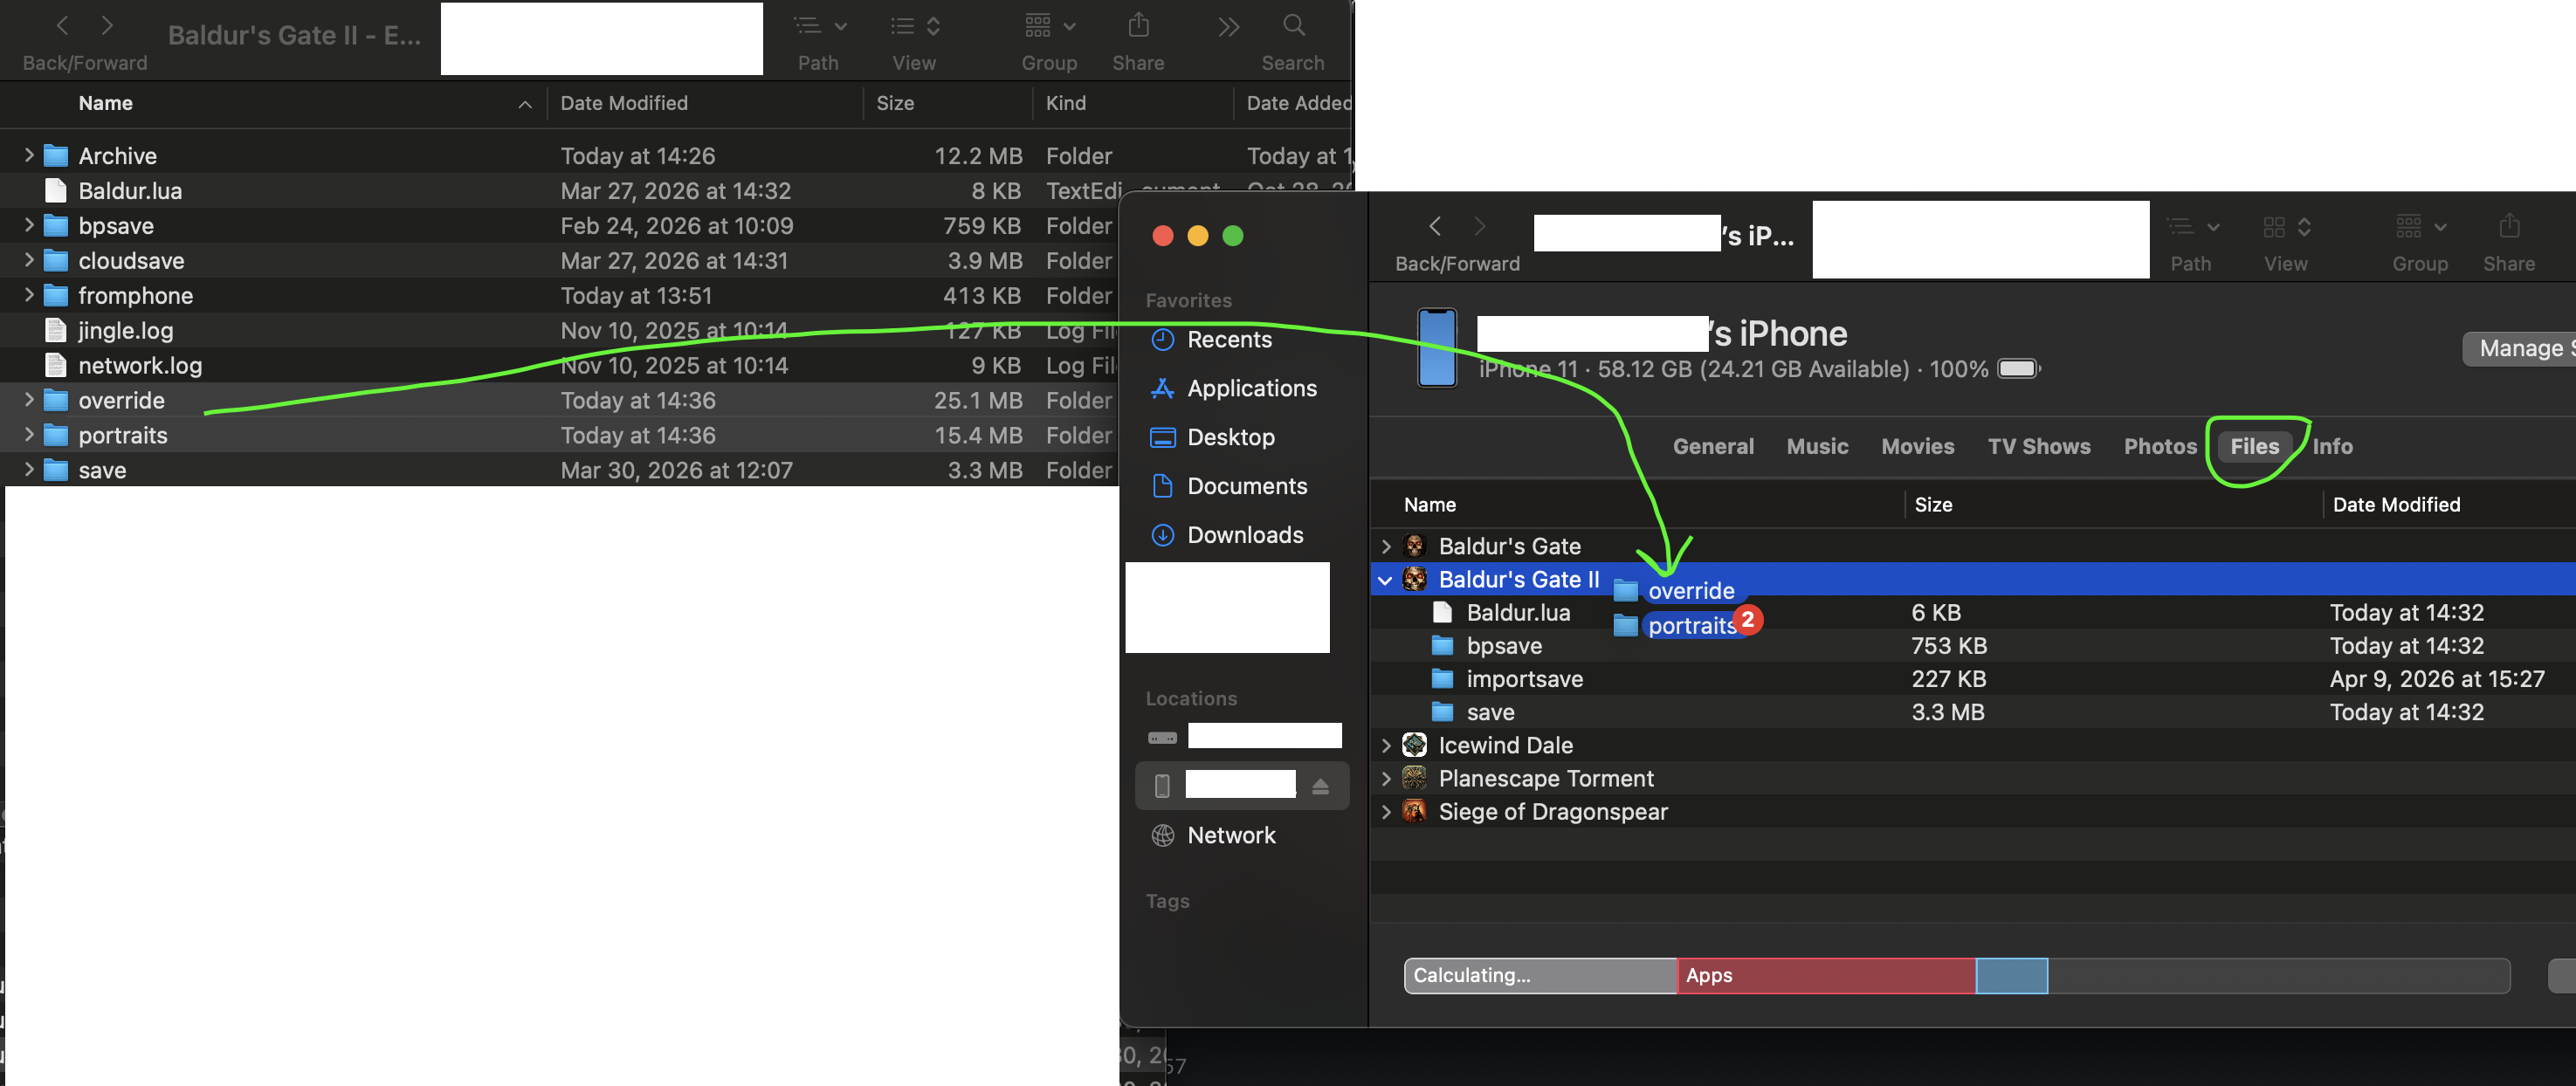Image resolution: width=2576 pixels, height=1086 pixels.
Task: Show more toolbar items in left window
Action: [1228, 27]
